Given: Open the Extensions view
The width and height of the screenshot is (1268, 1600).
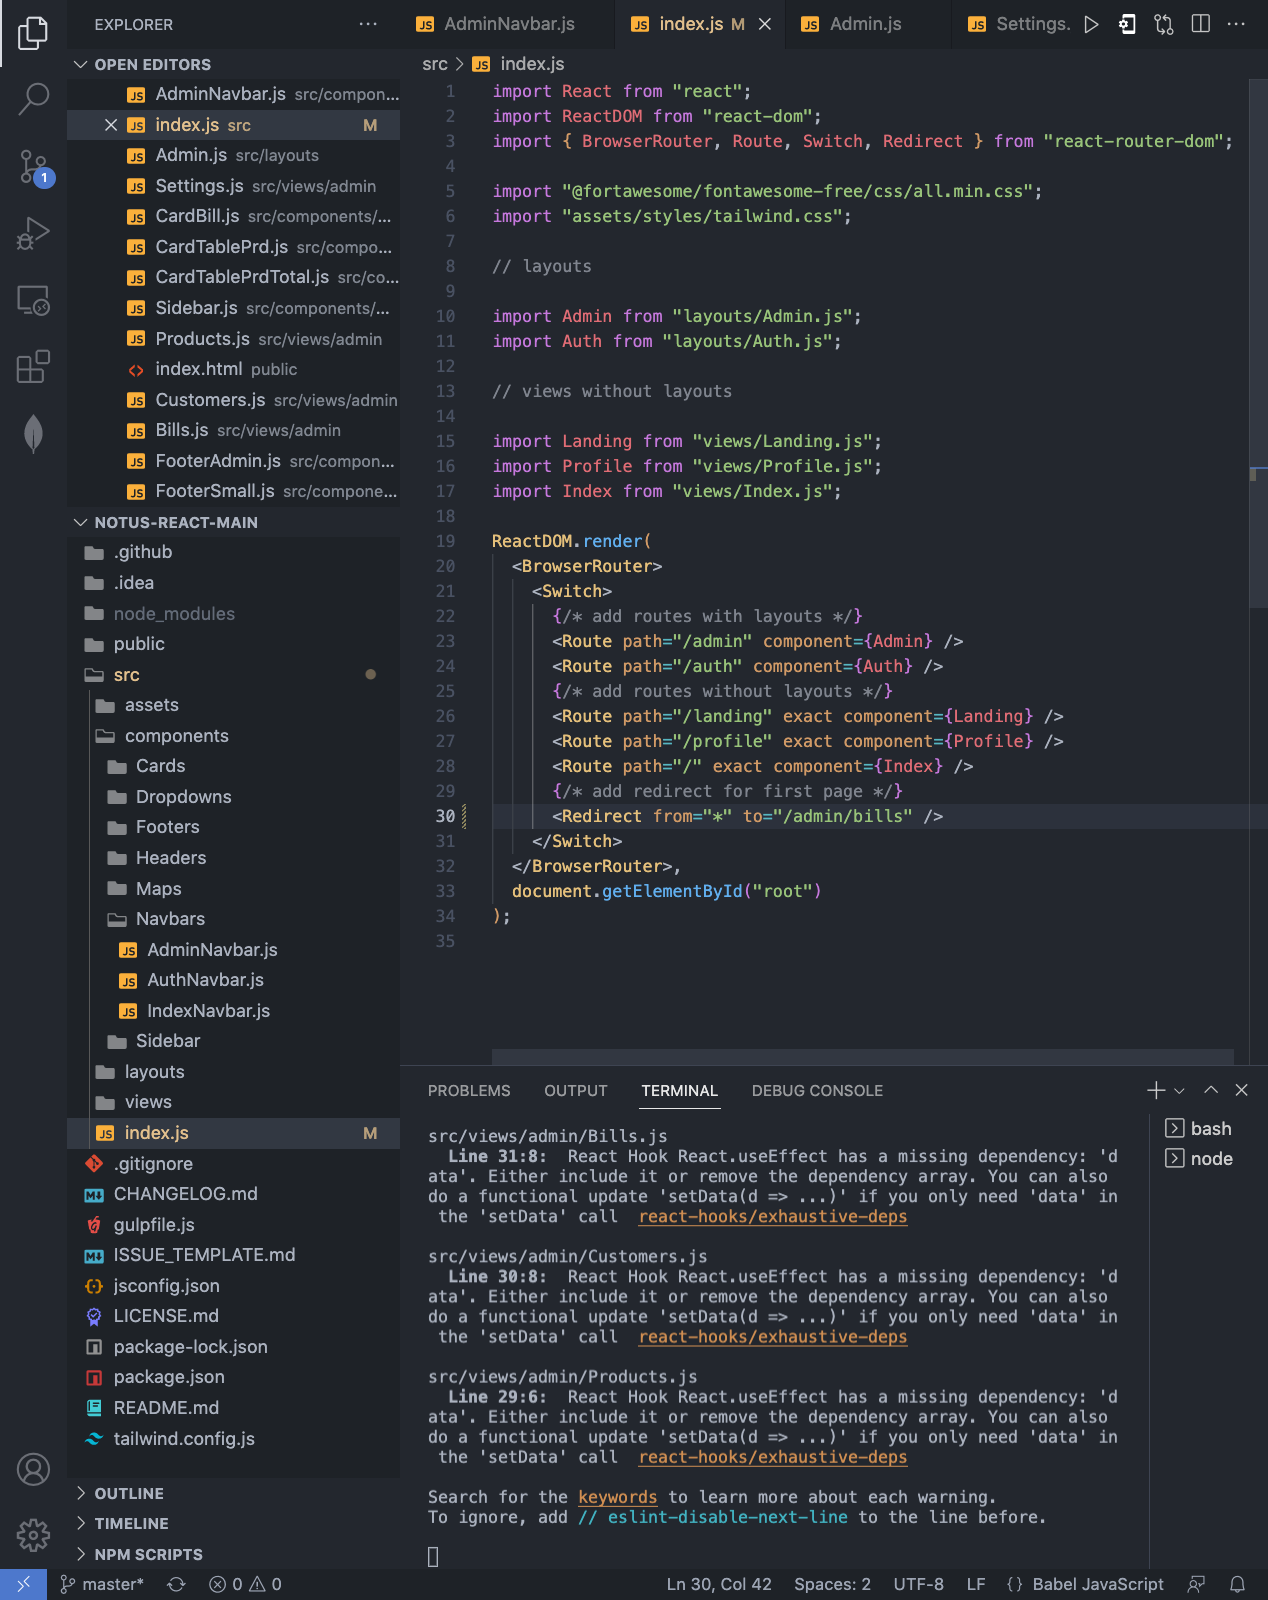Looking at the screenshot, I should [33, 367].
